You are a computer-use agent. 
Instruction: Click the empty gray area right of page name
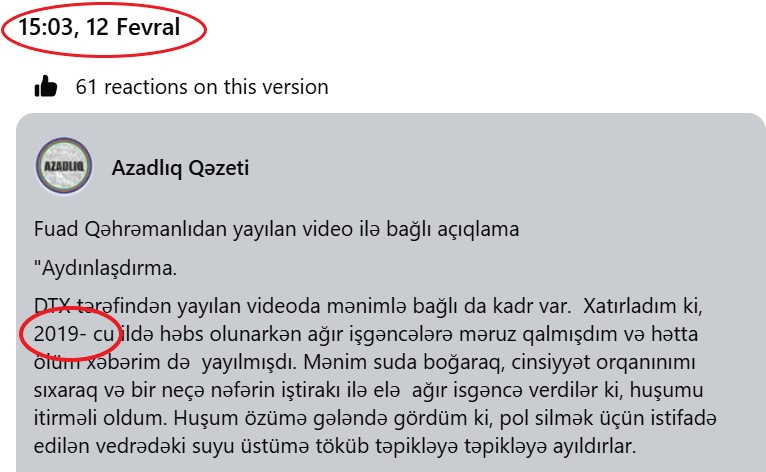tap(489, 168)
